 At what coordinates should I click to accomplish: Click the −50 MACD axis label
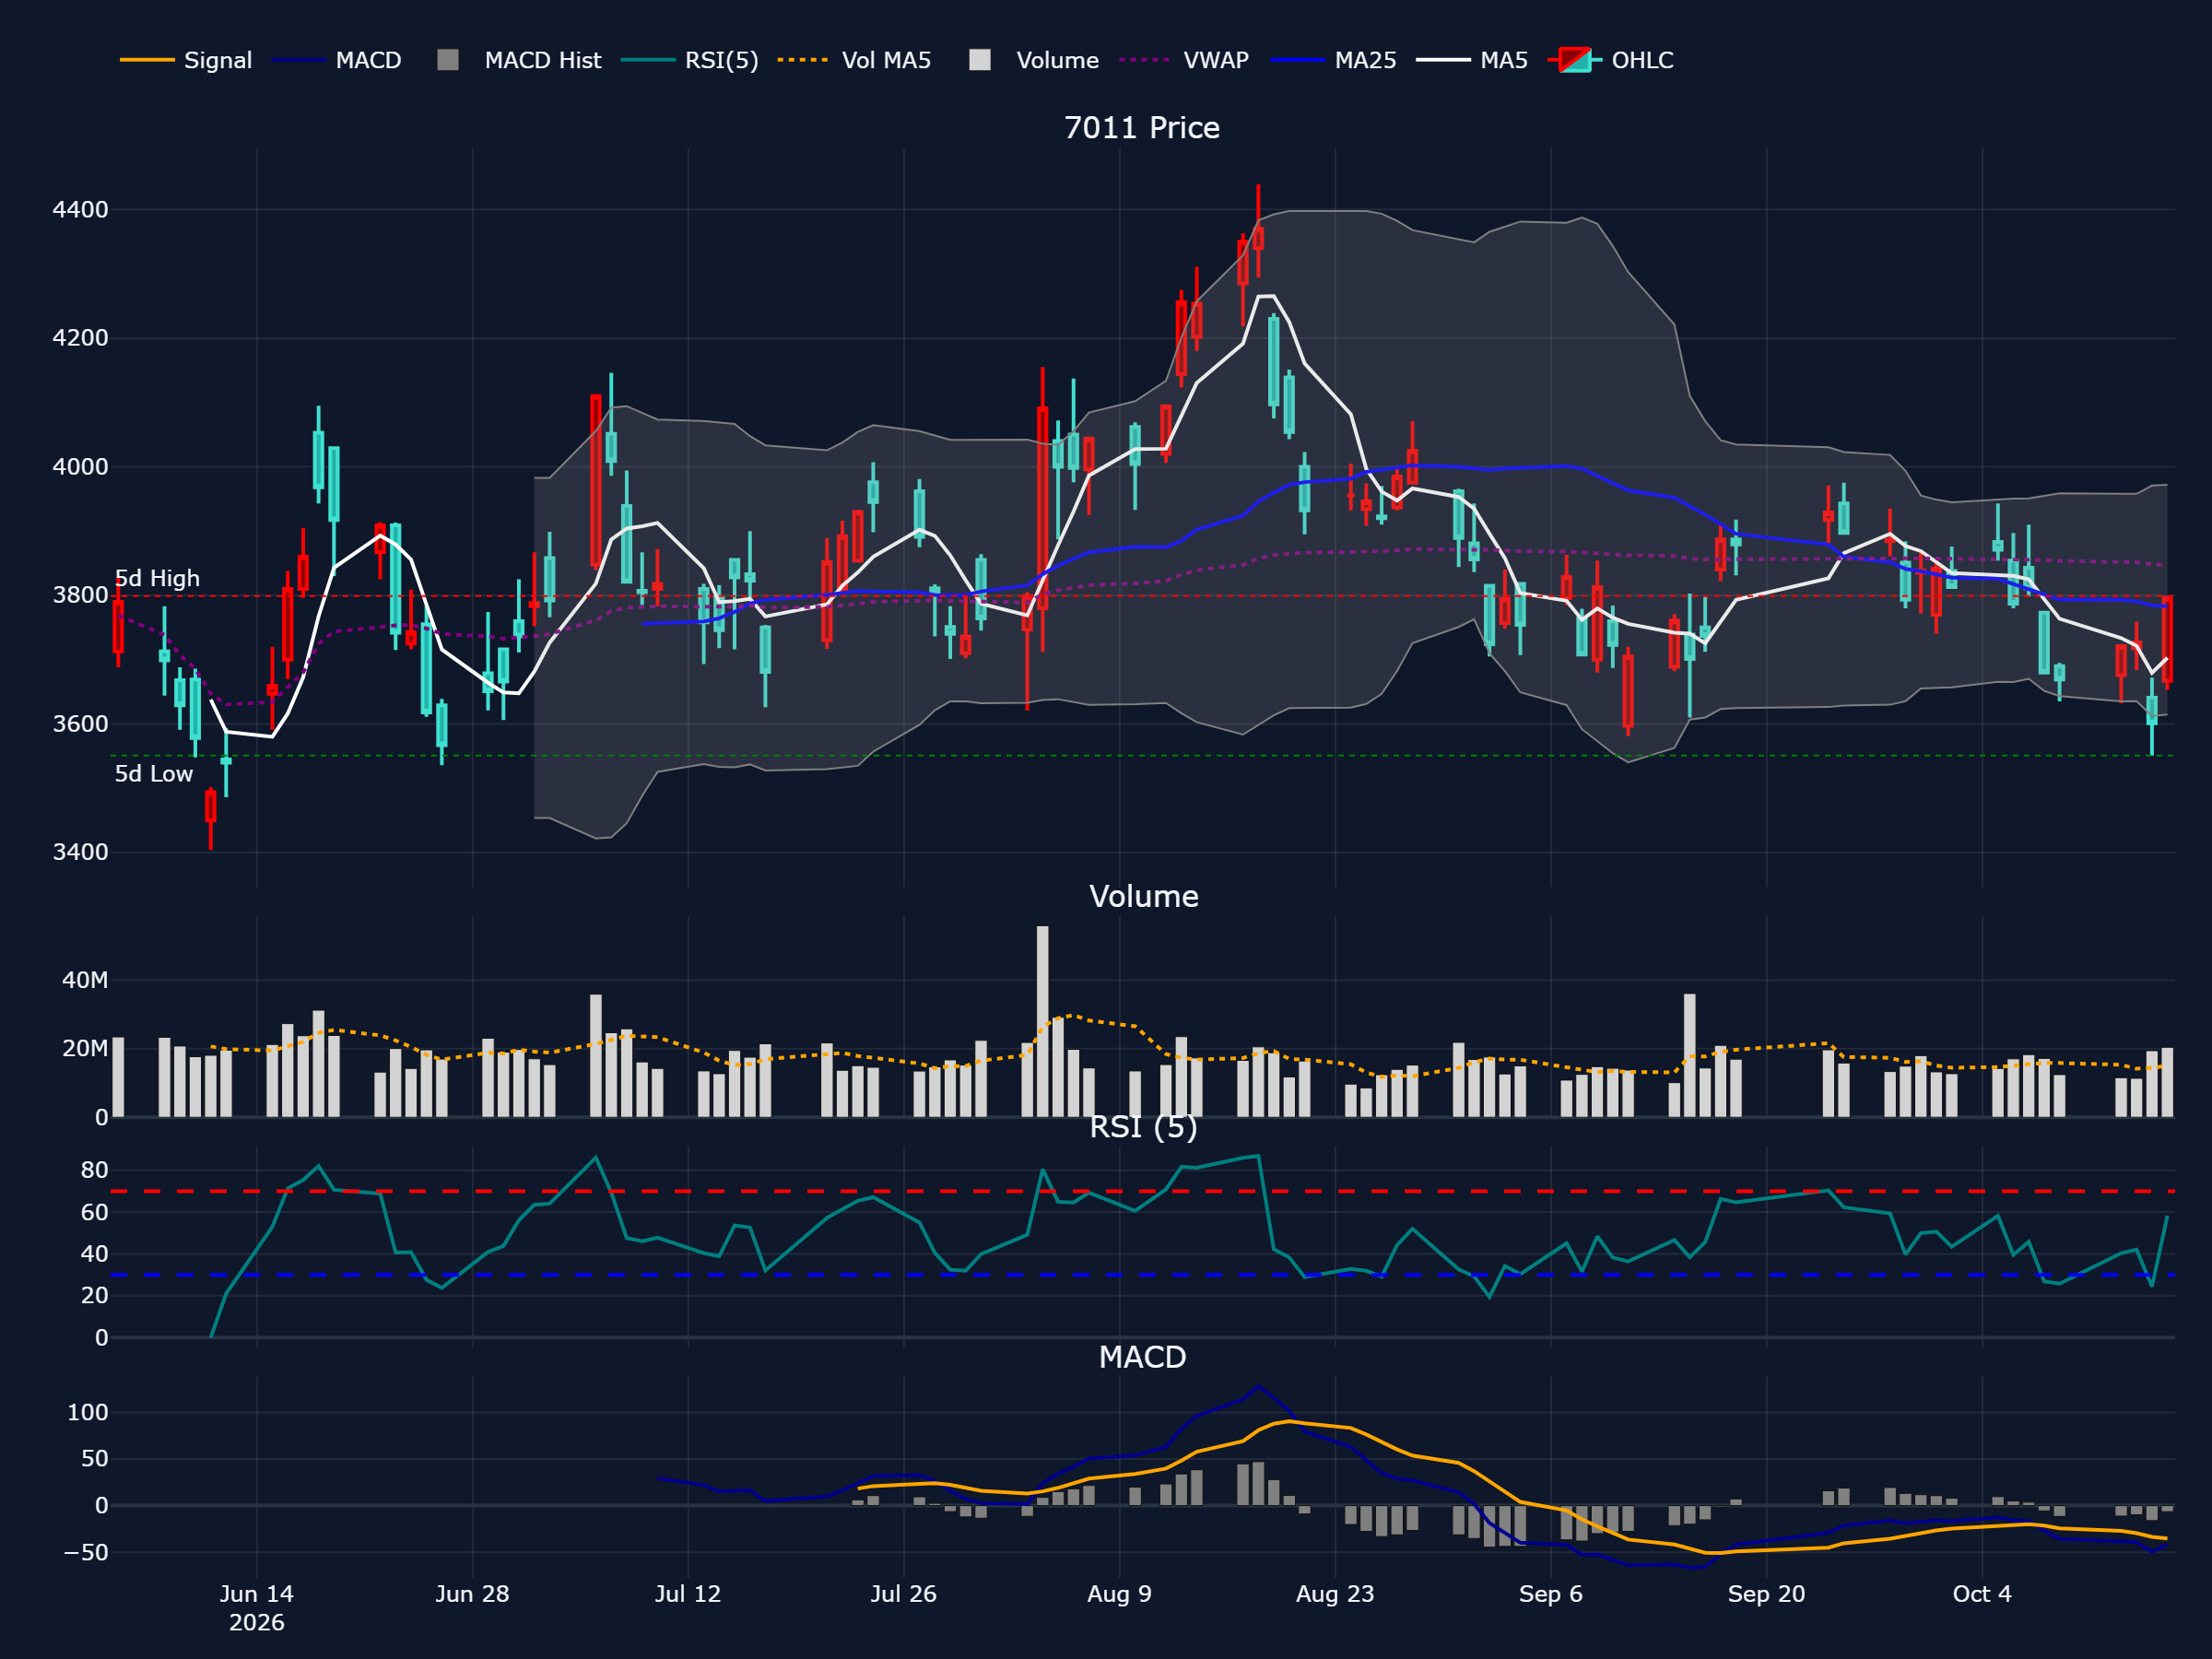point(85,1552)
